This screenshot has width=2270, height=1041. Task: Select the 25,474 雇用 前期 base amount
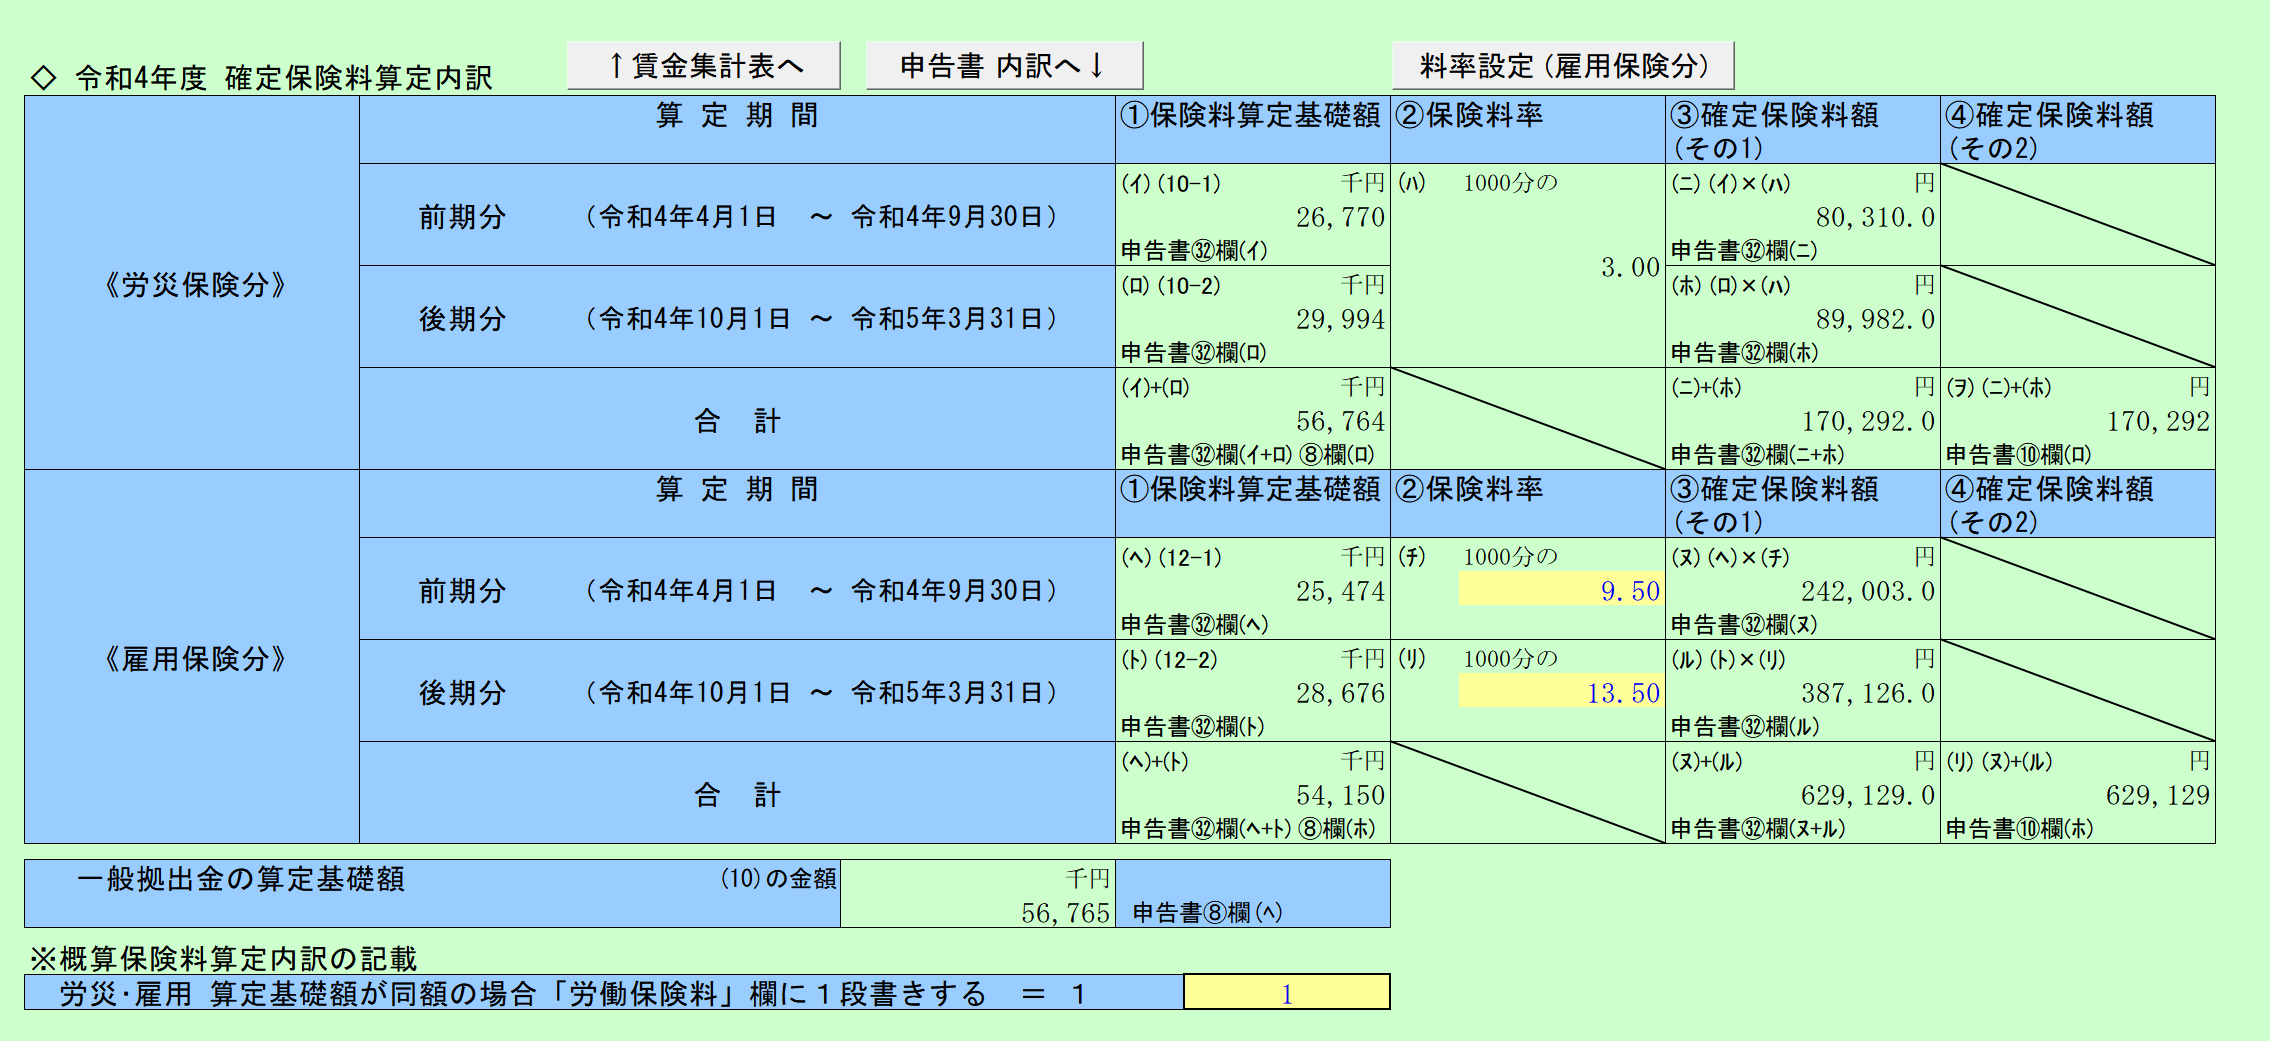click(x=1340, y=591)
